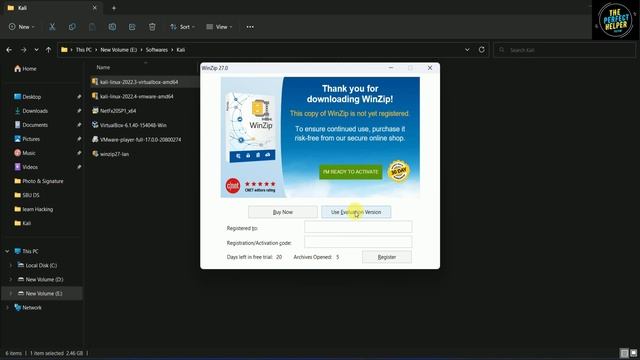Unpin Desktop from quick access pin icon
The height and width of the screenshot is (360, 640).
(x=79, y=97)
